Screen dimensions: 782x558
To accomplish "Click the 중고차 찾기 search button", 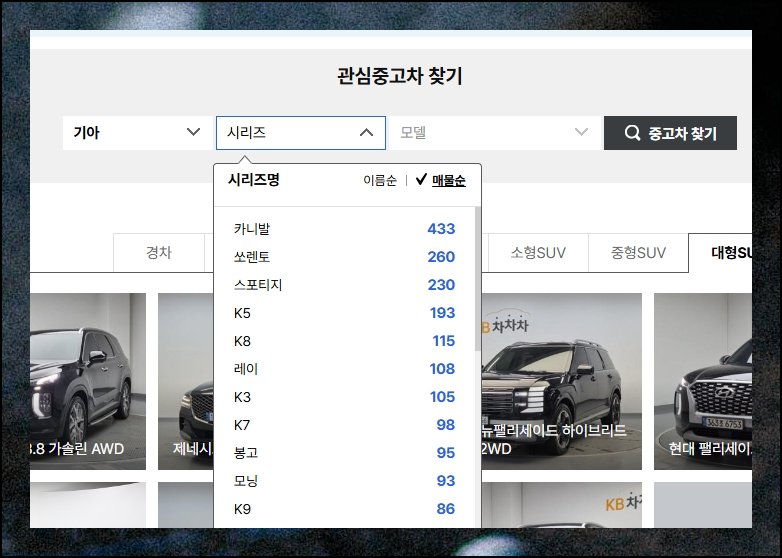I will 670,133.
